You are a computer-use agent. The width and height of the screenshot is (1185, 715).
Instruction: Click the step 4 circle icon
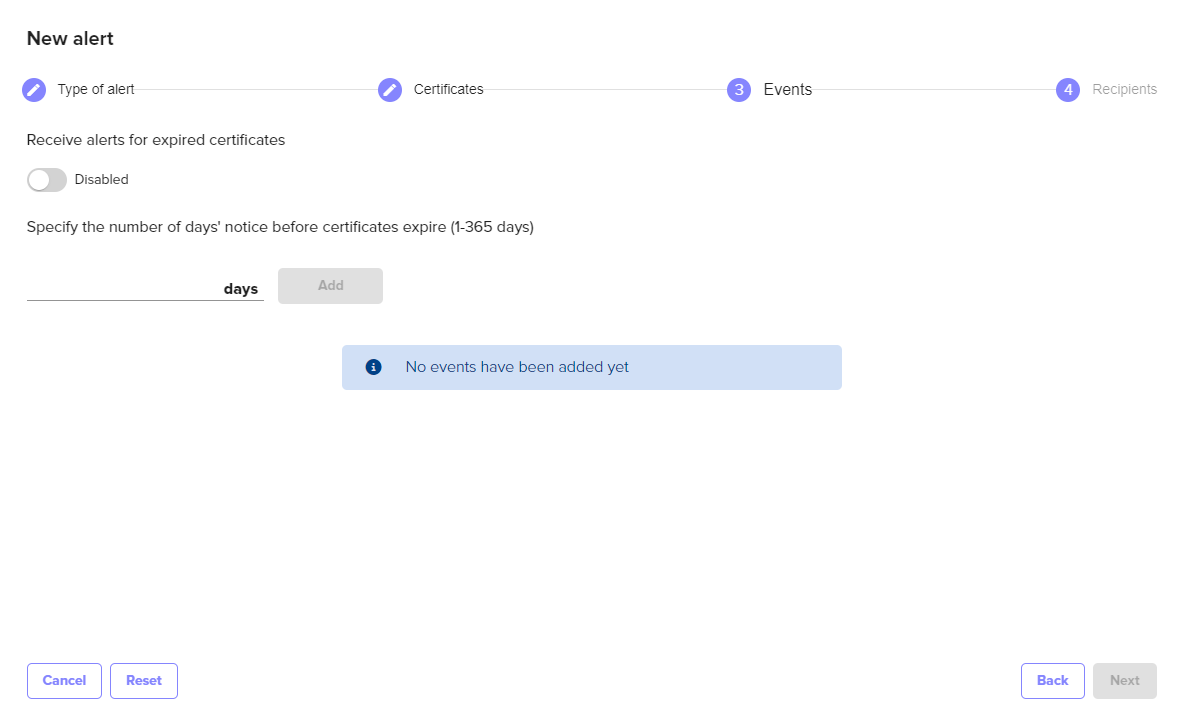tap(1068, 90)
